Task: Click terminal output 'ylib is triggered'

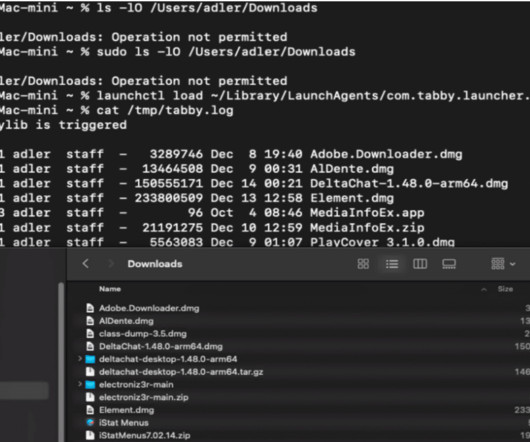Action: pyautogui.click(x=63, y=125)
